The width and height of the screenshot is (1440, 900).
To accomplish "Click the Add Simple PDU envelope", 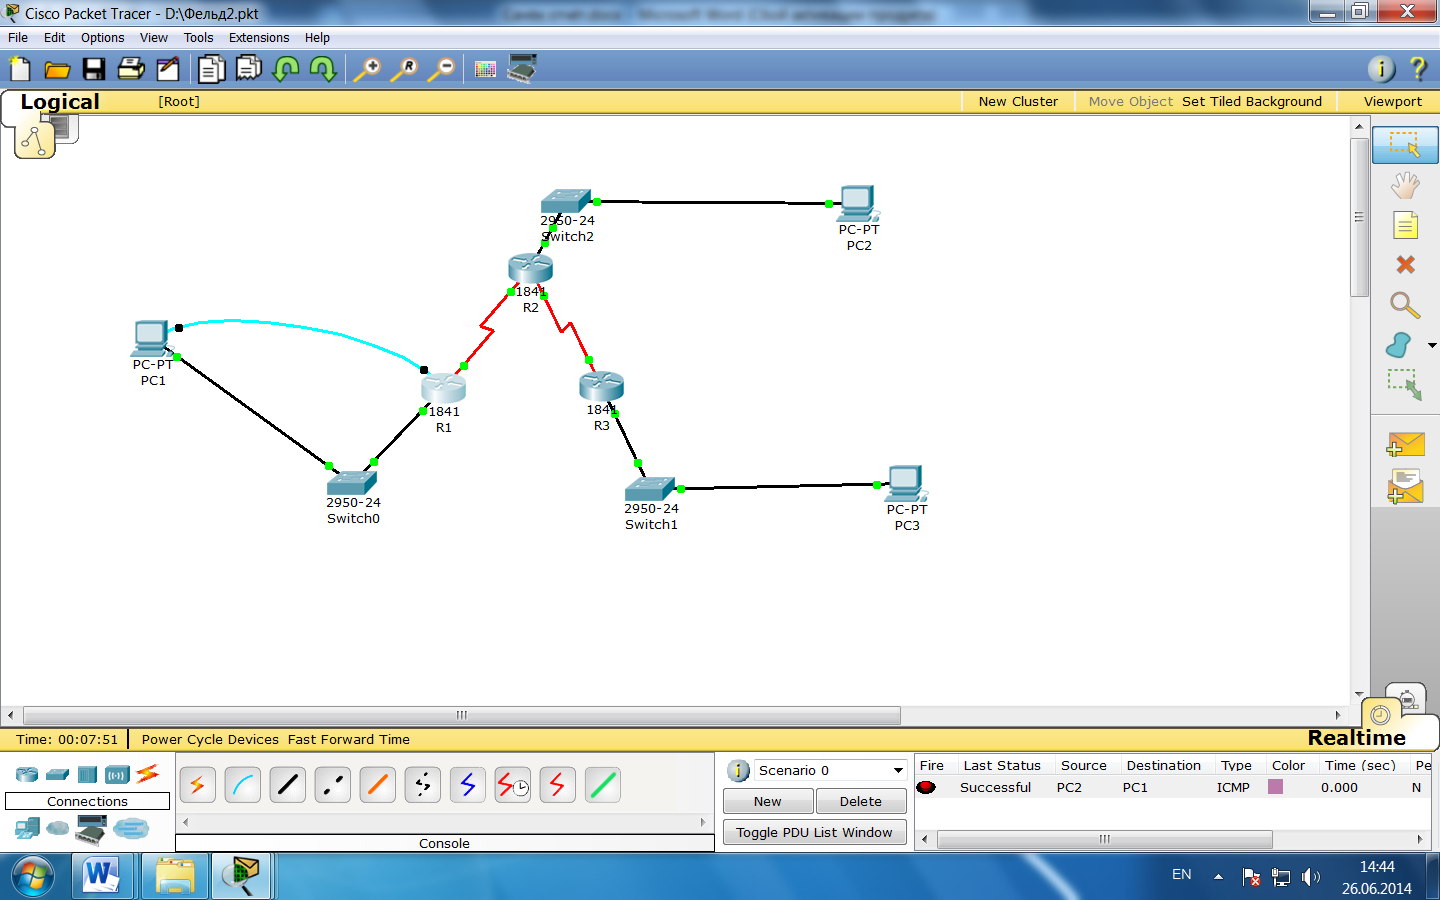I will tap(1405, 444).
